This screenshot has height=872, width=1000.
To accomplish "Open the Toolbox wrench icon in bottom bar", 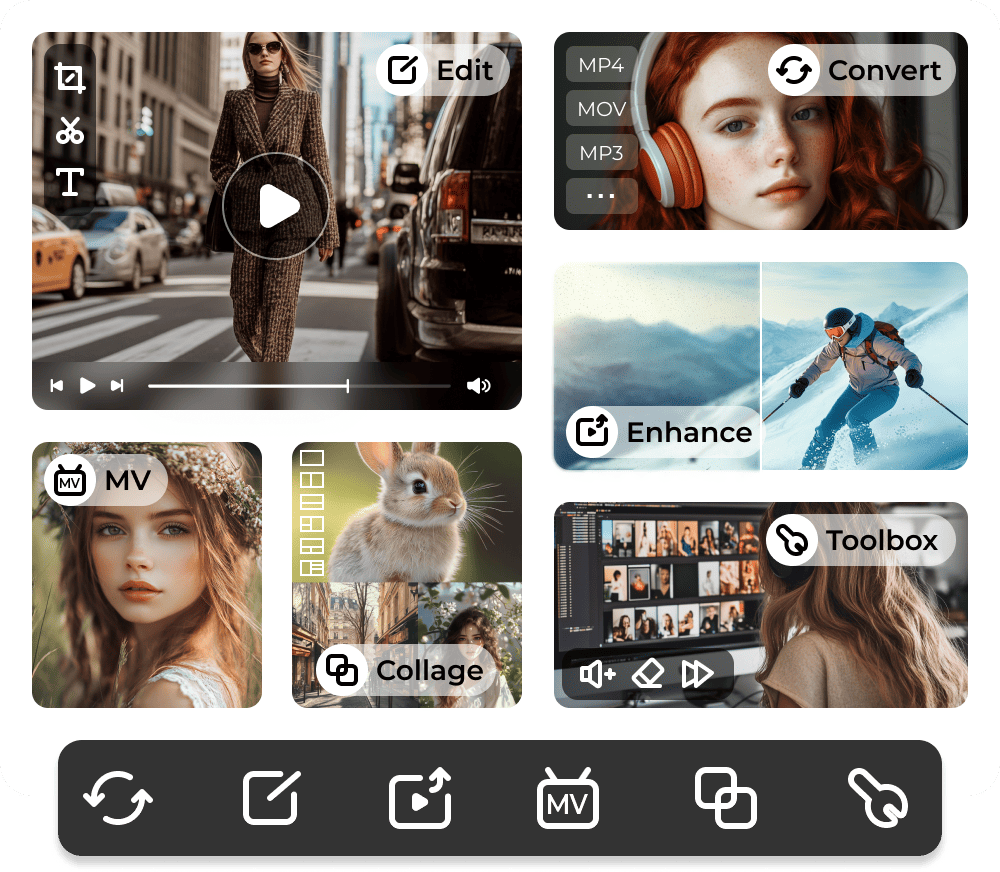I will 878,798.
